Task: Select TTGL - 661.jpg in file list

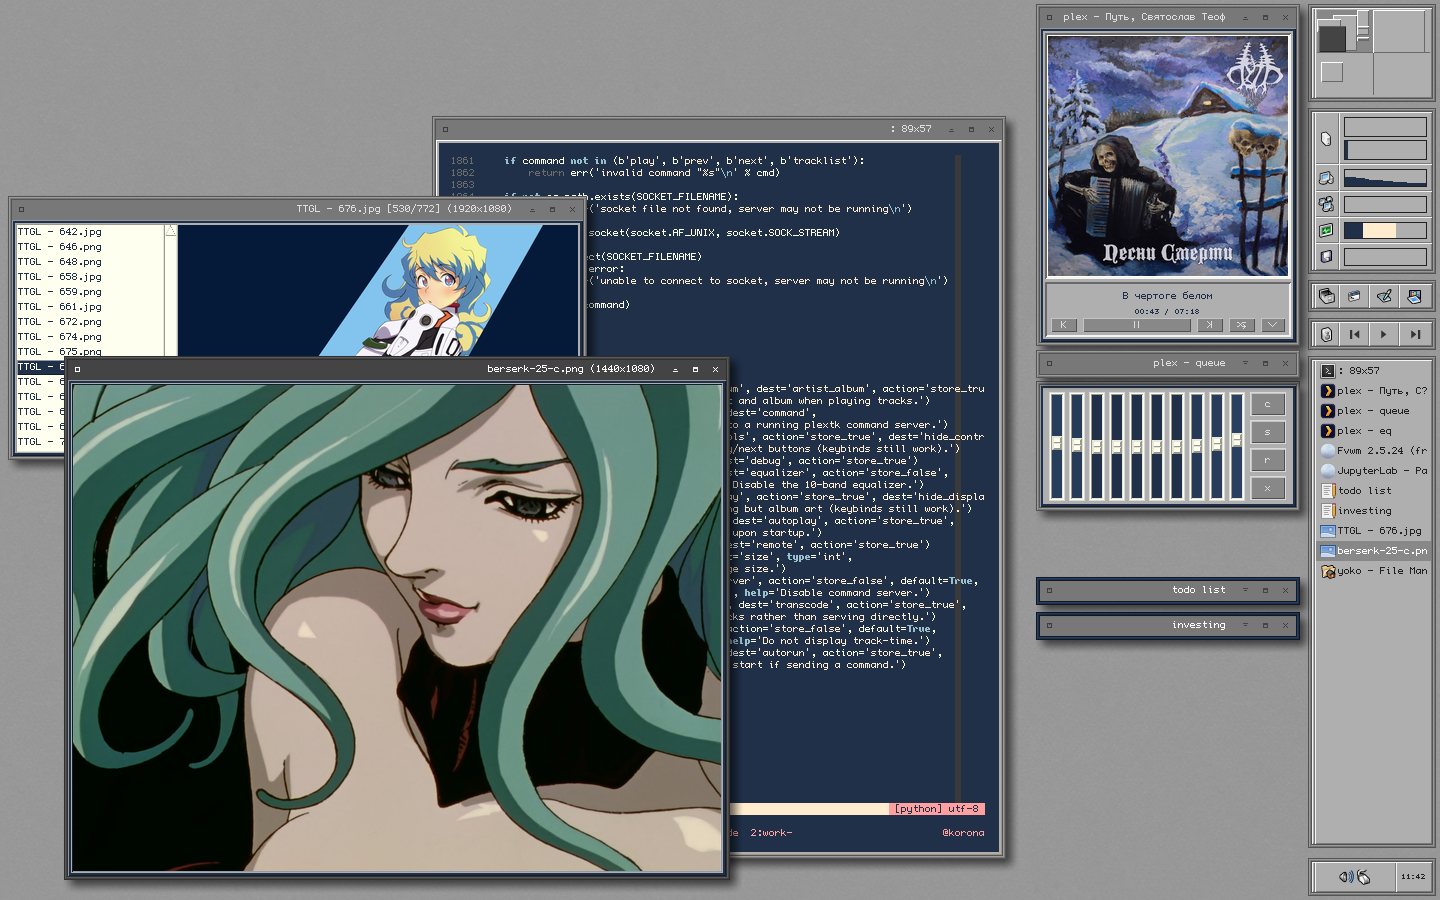Action: 90,307
